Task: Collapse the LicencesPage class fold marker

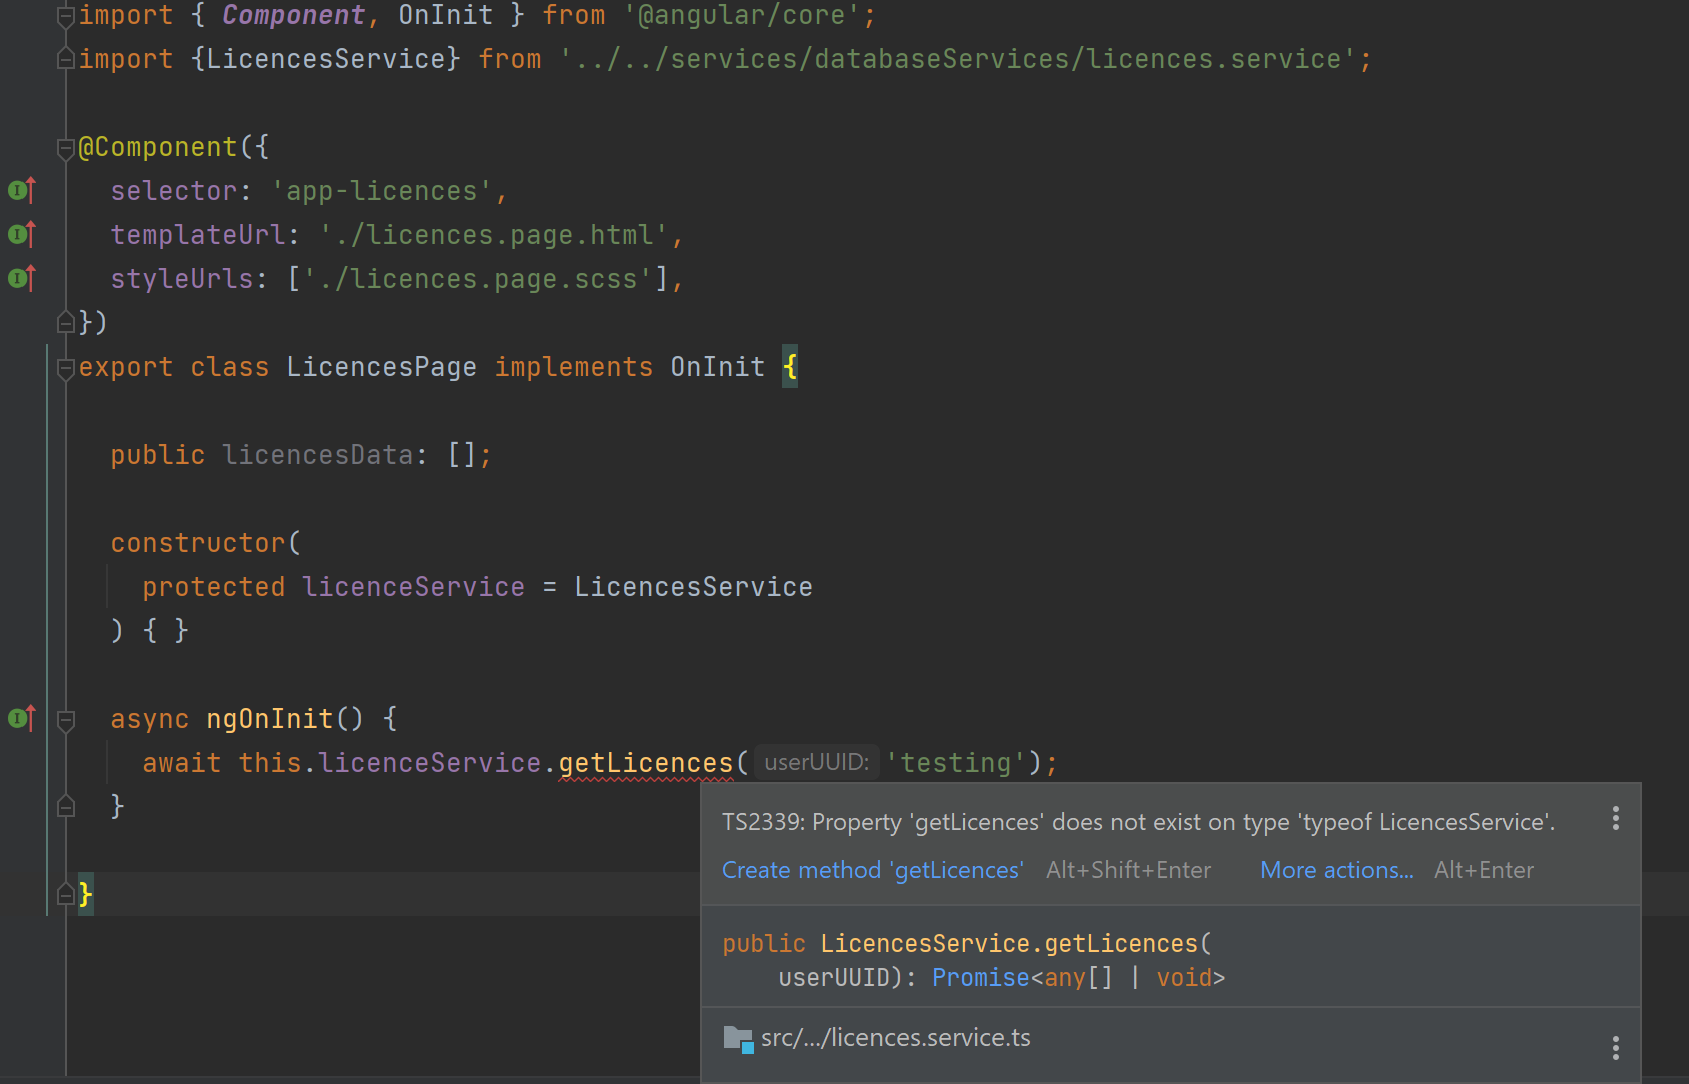Action: tap(66, 368)
